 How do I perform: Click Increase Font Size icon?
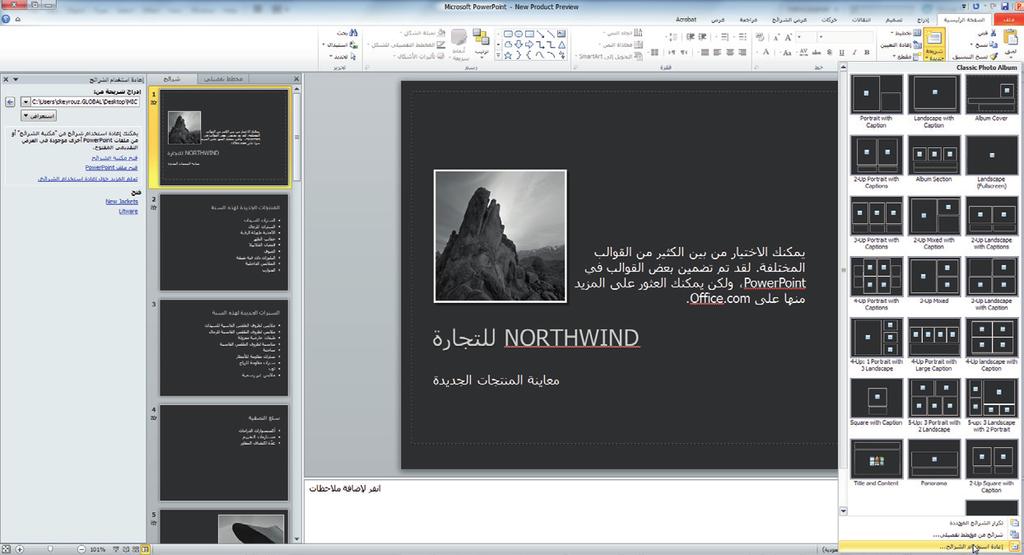[x=788, y=37]
